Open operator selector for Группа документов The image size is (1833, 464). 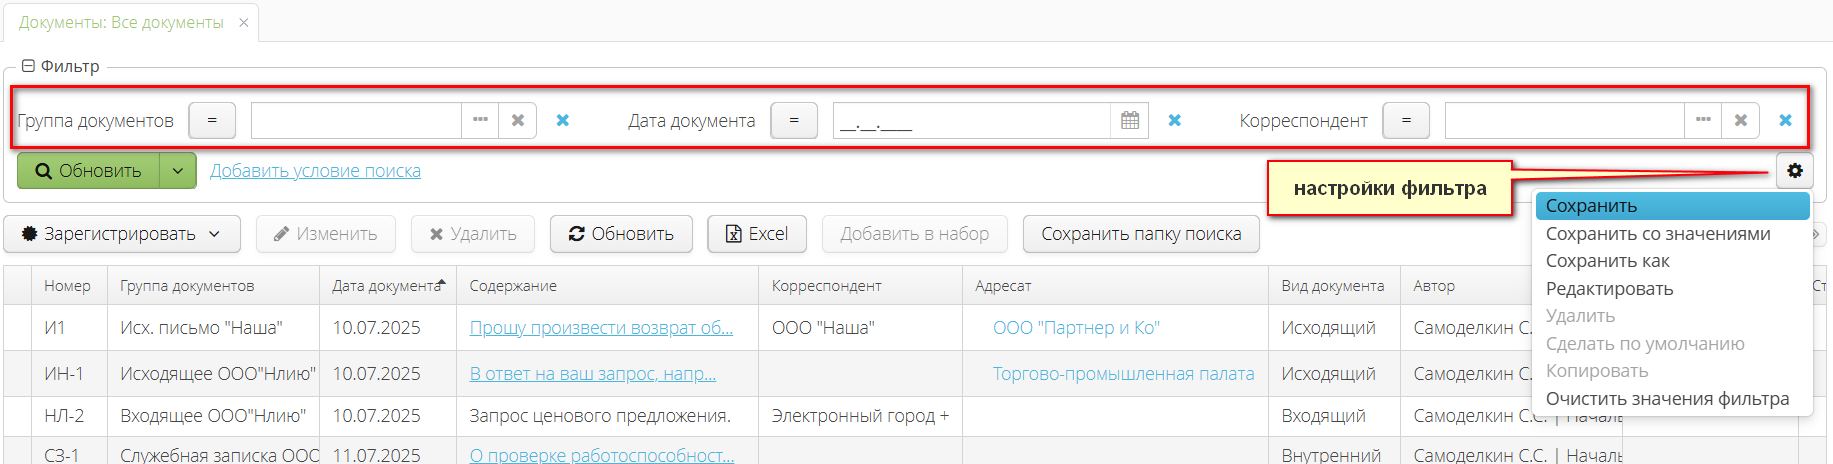(212, 121)
